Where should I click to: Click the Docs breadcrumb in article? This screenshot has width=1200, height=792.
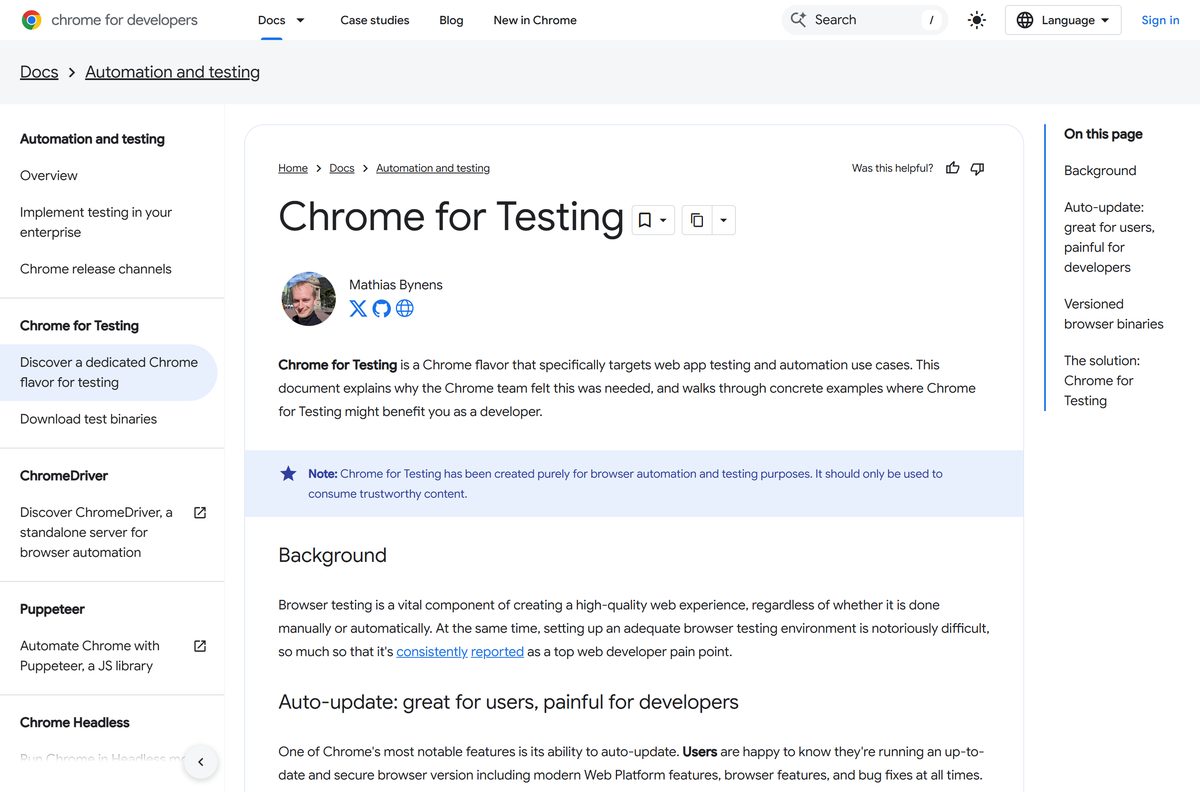(x=342, y=168)
